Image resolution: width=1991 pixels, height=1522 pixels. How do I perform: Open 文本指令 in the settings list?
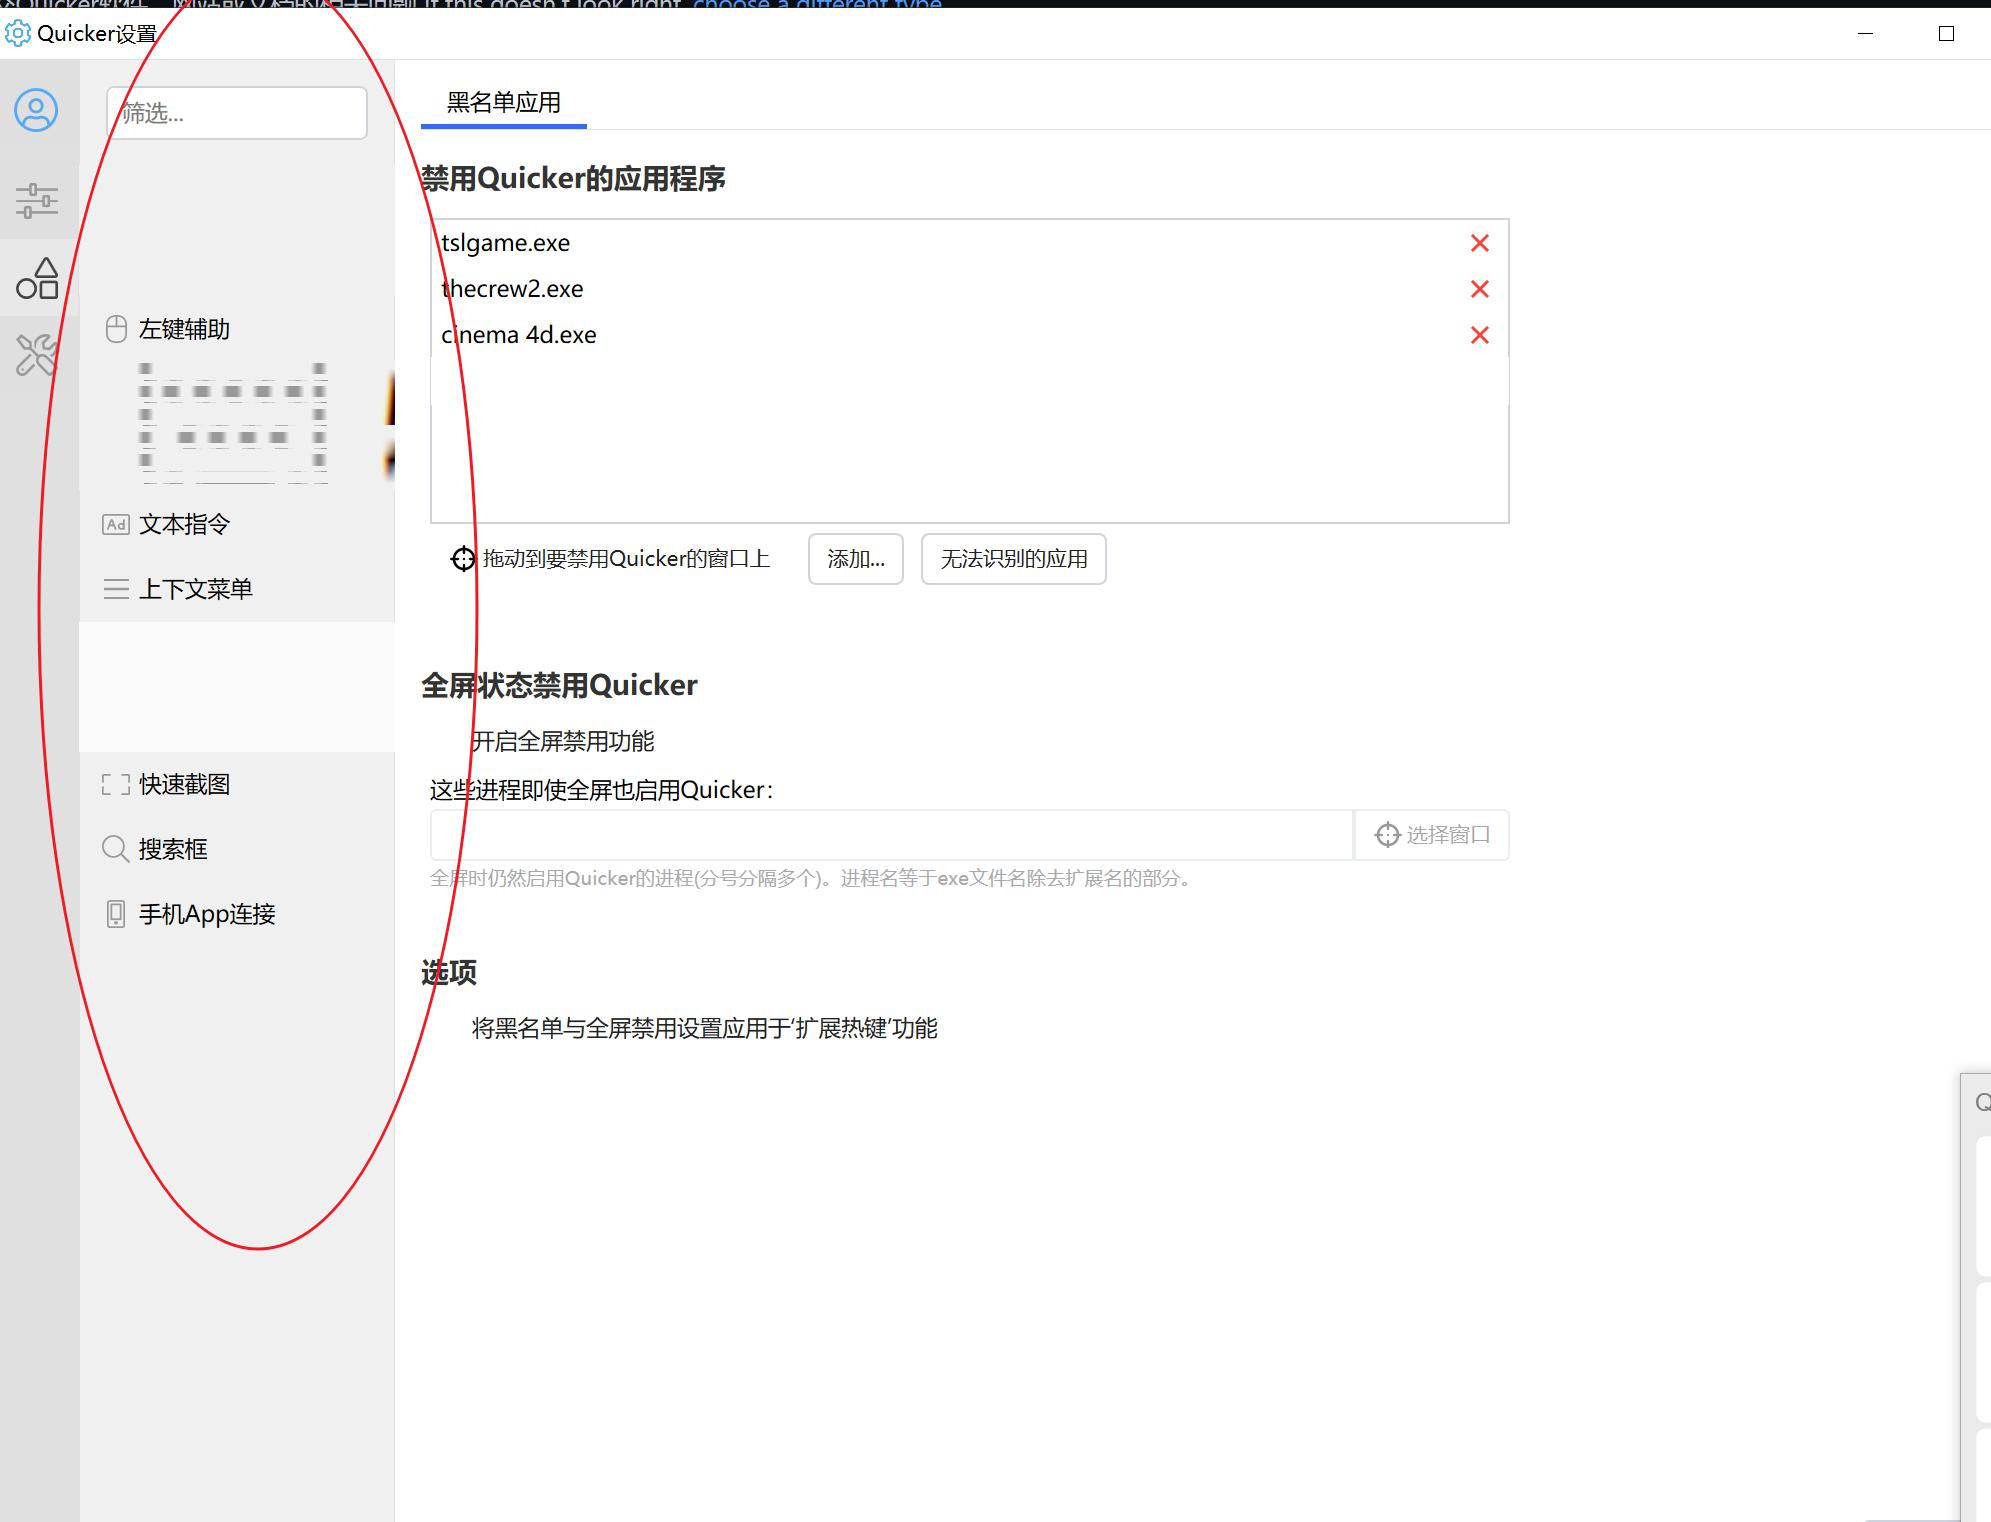tap(237, 524)
